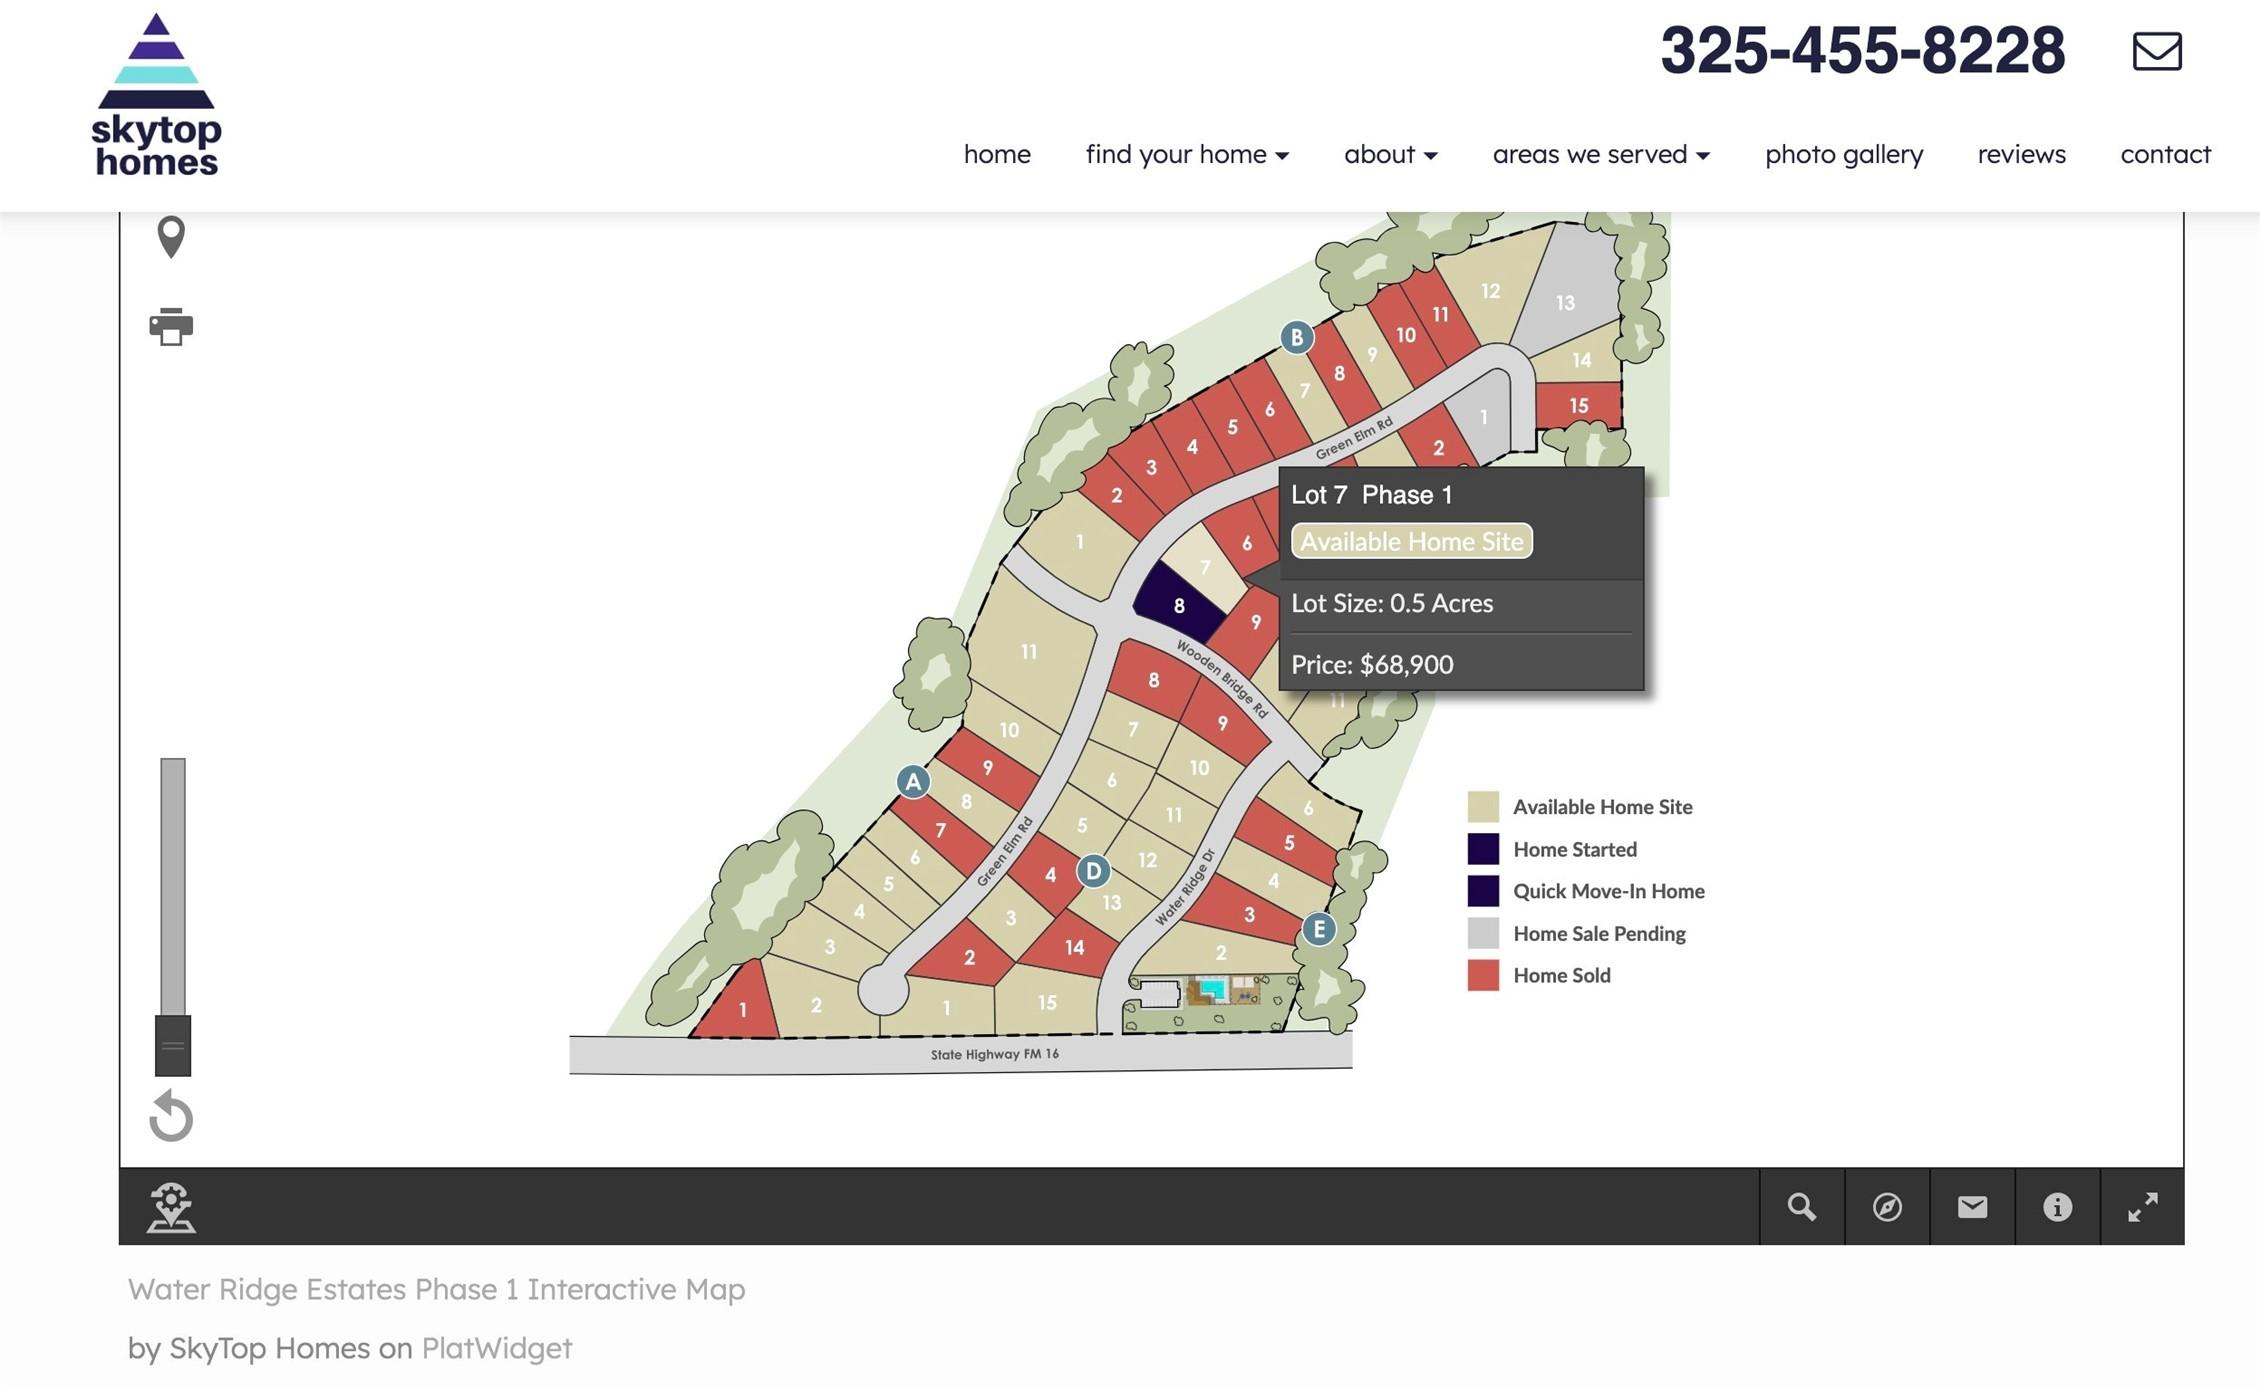Click the reset view rotate arrow icon
Screen dimensions: 2260x1390
(x=171, y=1116)
